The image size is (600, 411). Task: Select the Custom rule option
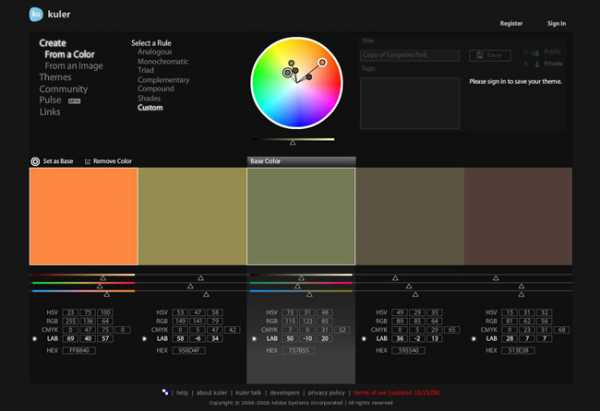coord(151,107)
